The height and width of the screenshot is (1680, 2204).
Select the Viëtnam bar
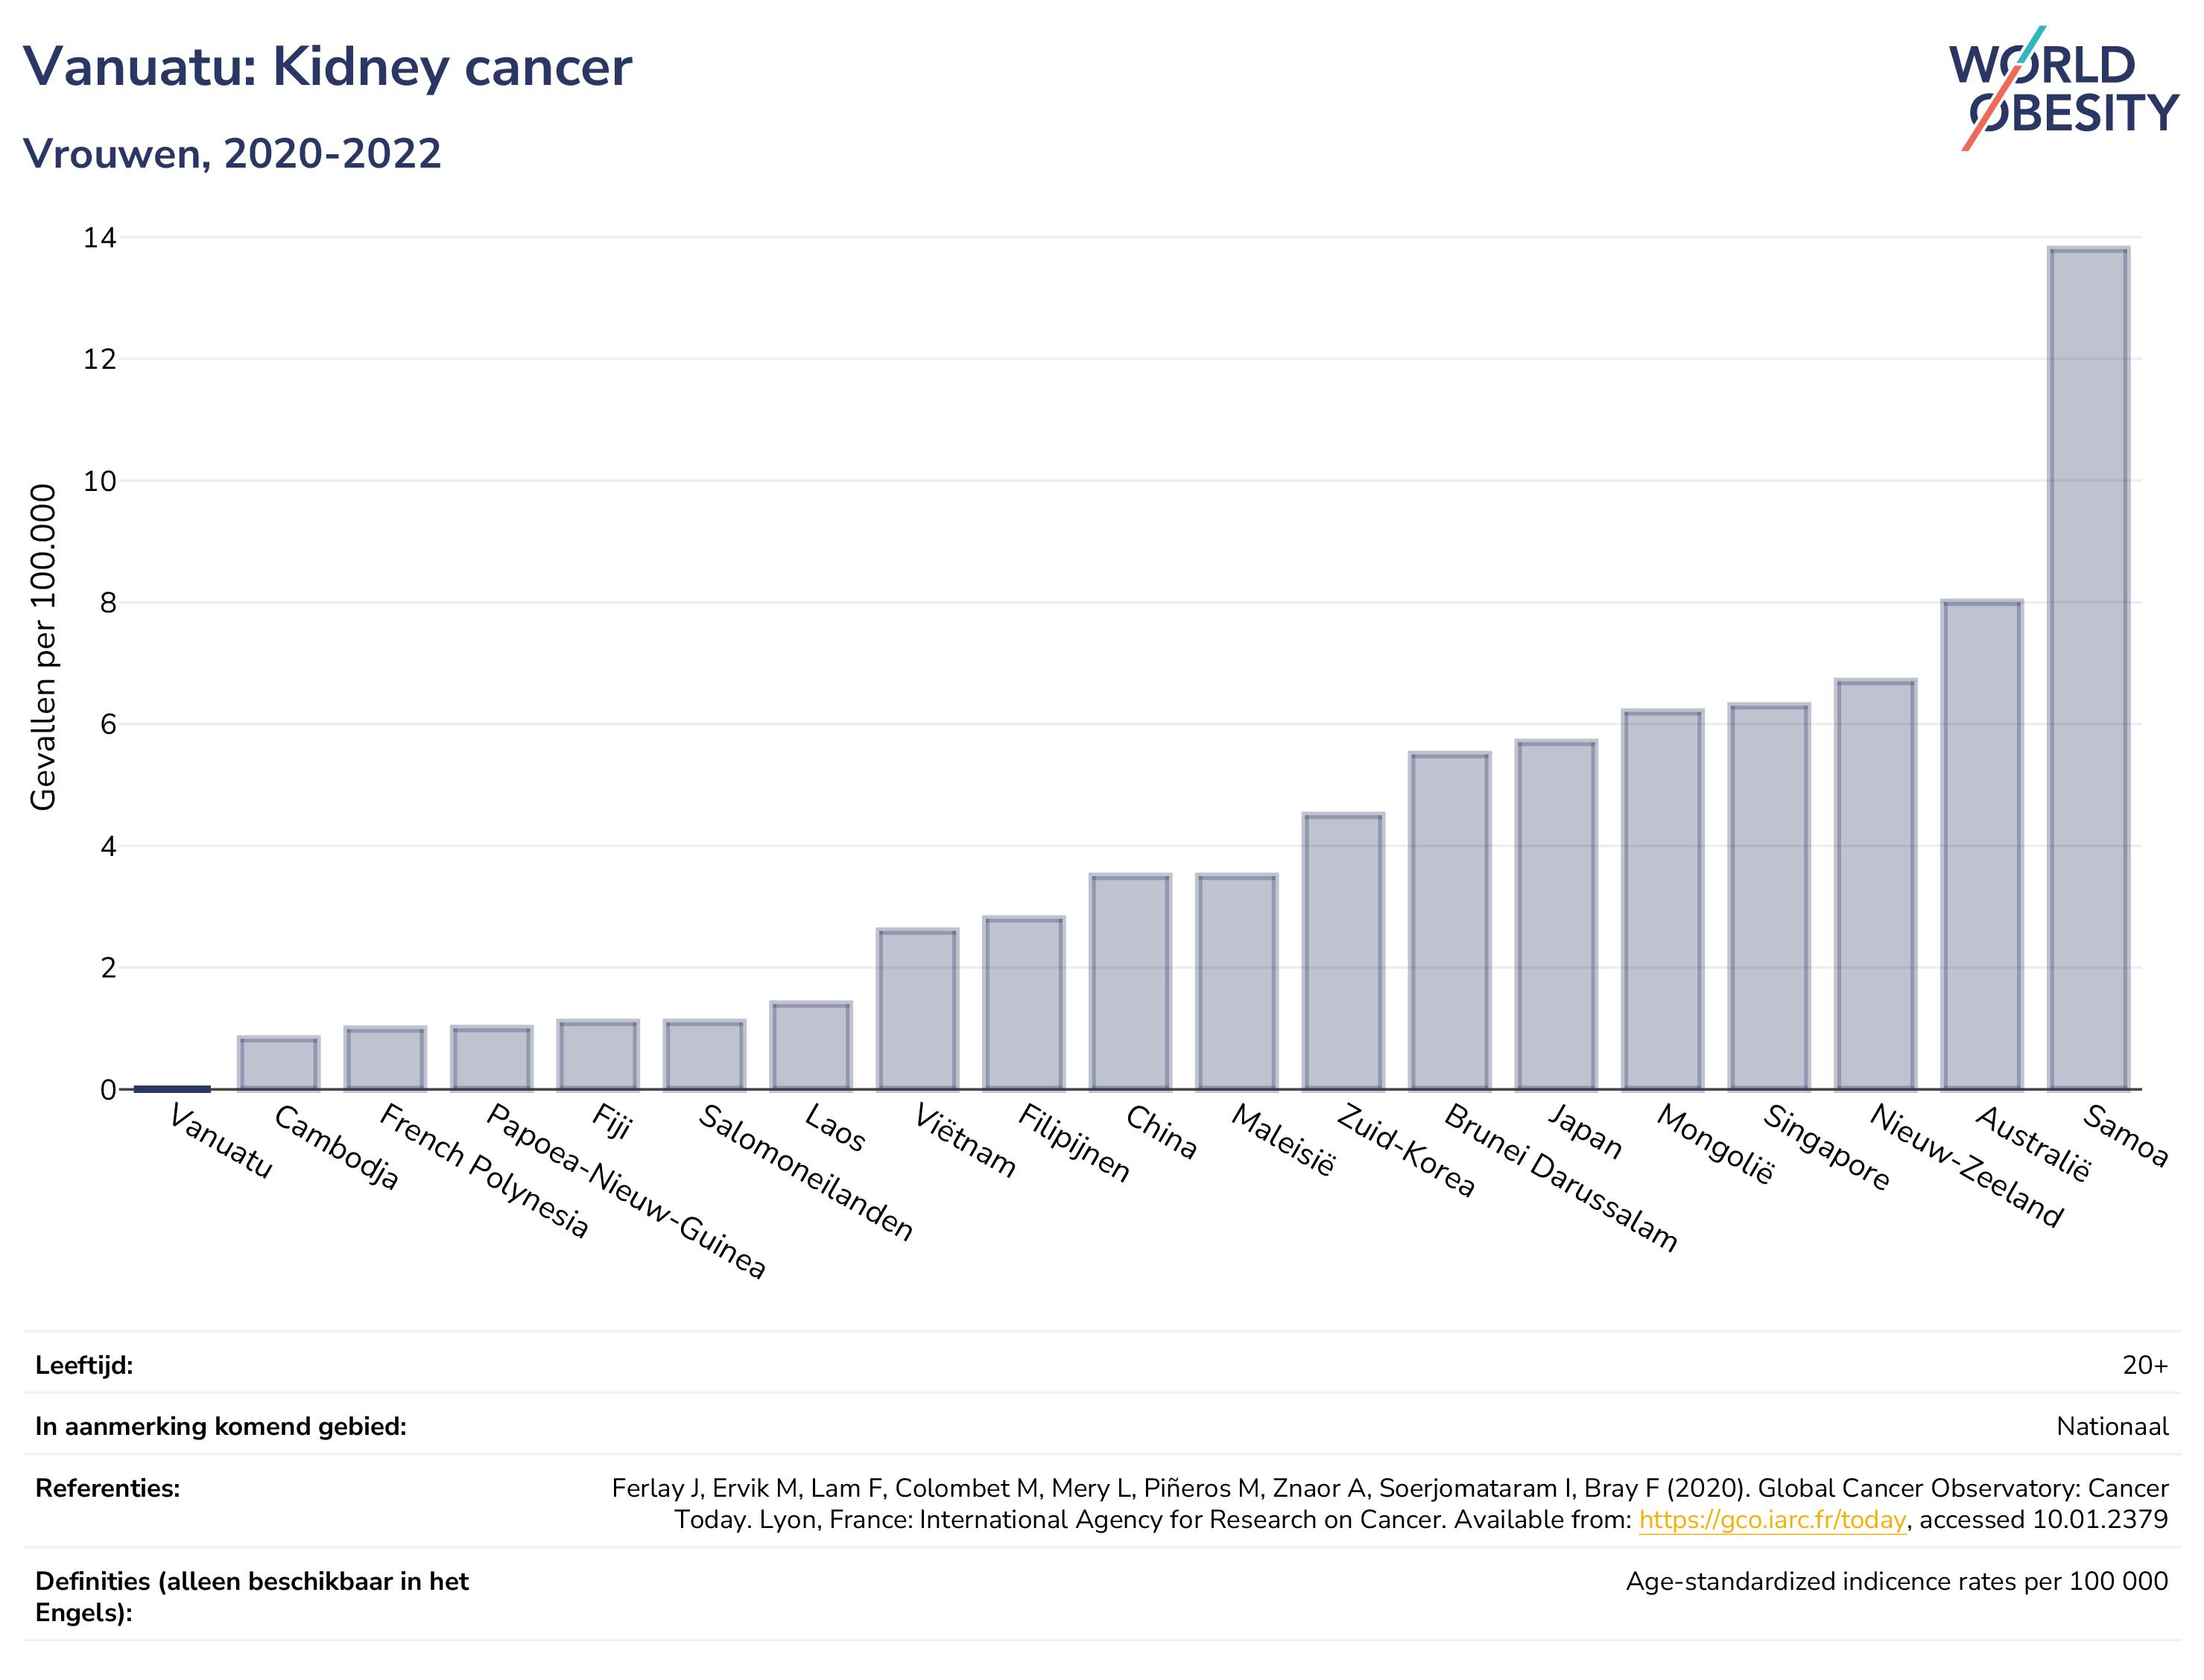click(917, 1009)
